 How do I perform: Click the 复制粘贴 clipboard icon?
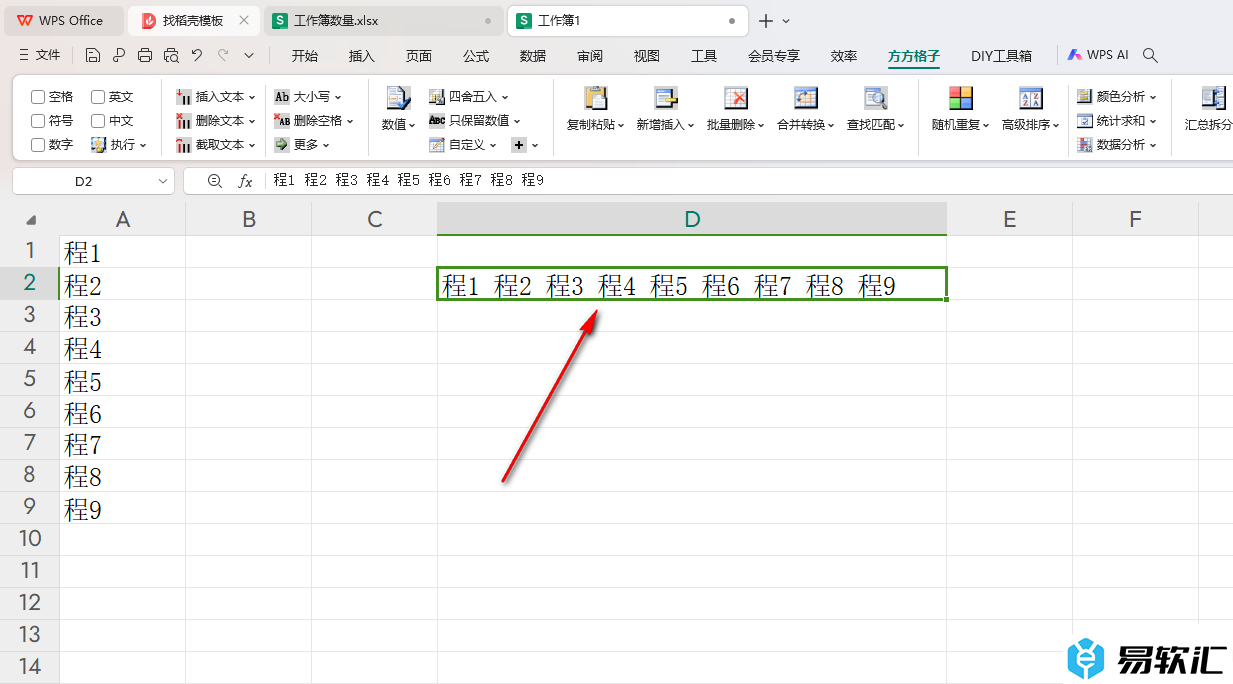[595, 98]
